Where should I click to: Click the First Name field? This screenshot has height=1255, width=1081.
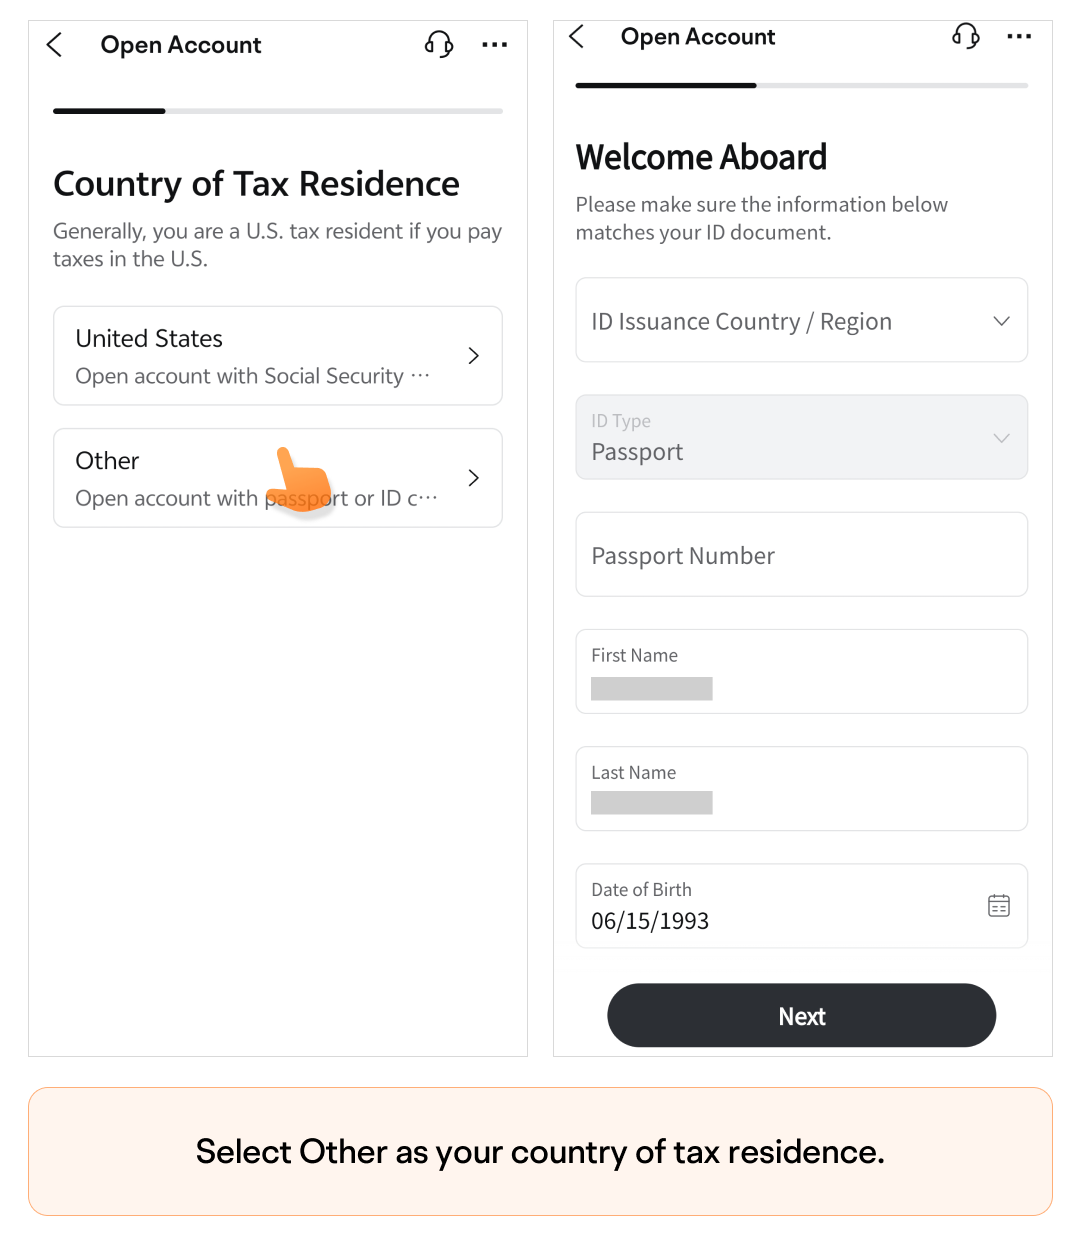[x=802, y=672]
